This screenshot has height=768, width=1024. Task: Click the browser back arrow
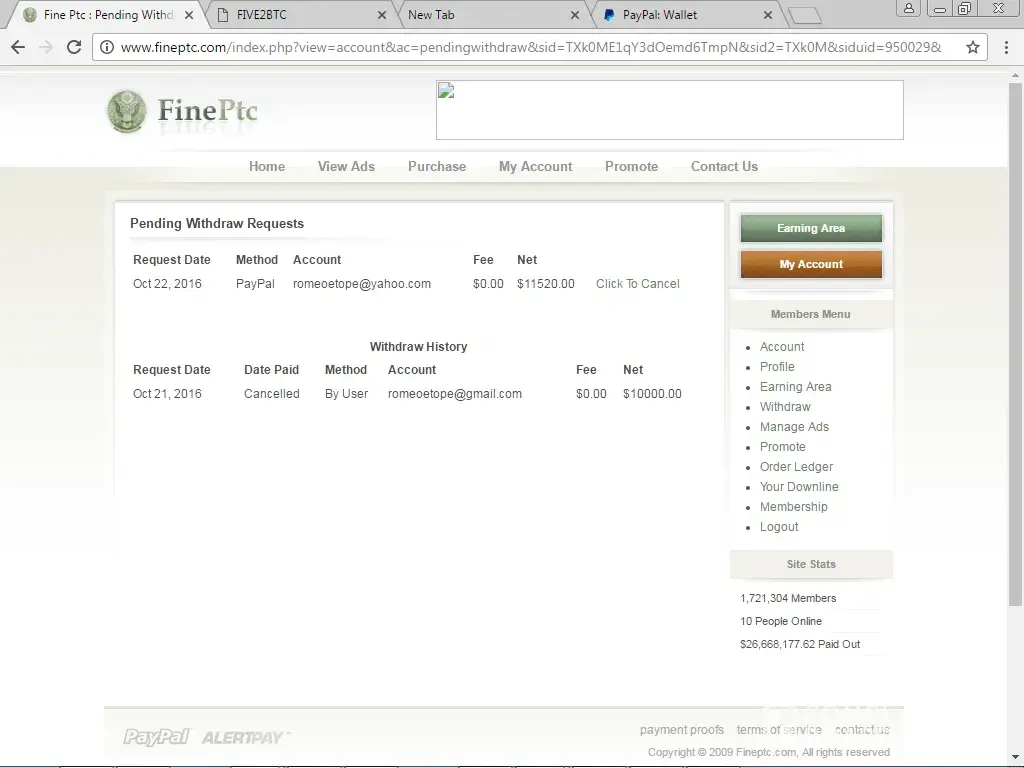pos(18,47)
